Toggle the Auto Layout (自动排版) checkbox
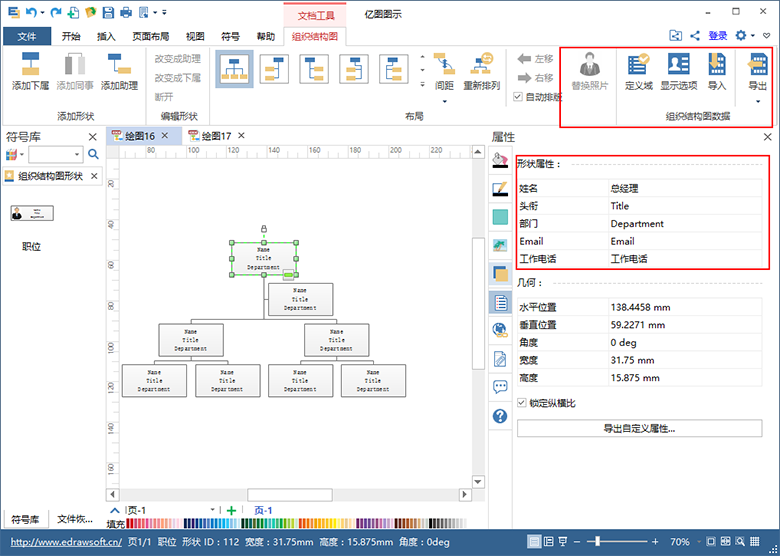 pyautogui.click(x=518, y=97)
